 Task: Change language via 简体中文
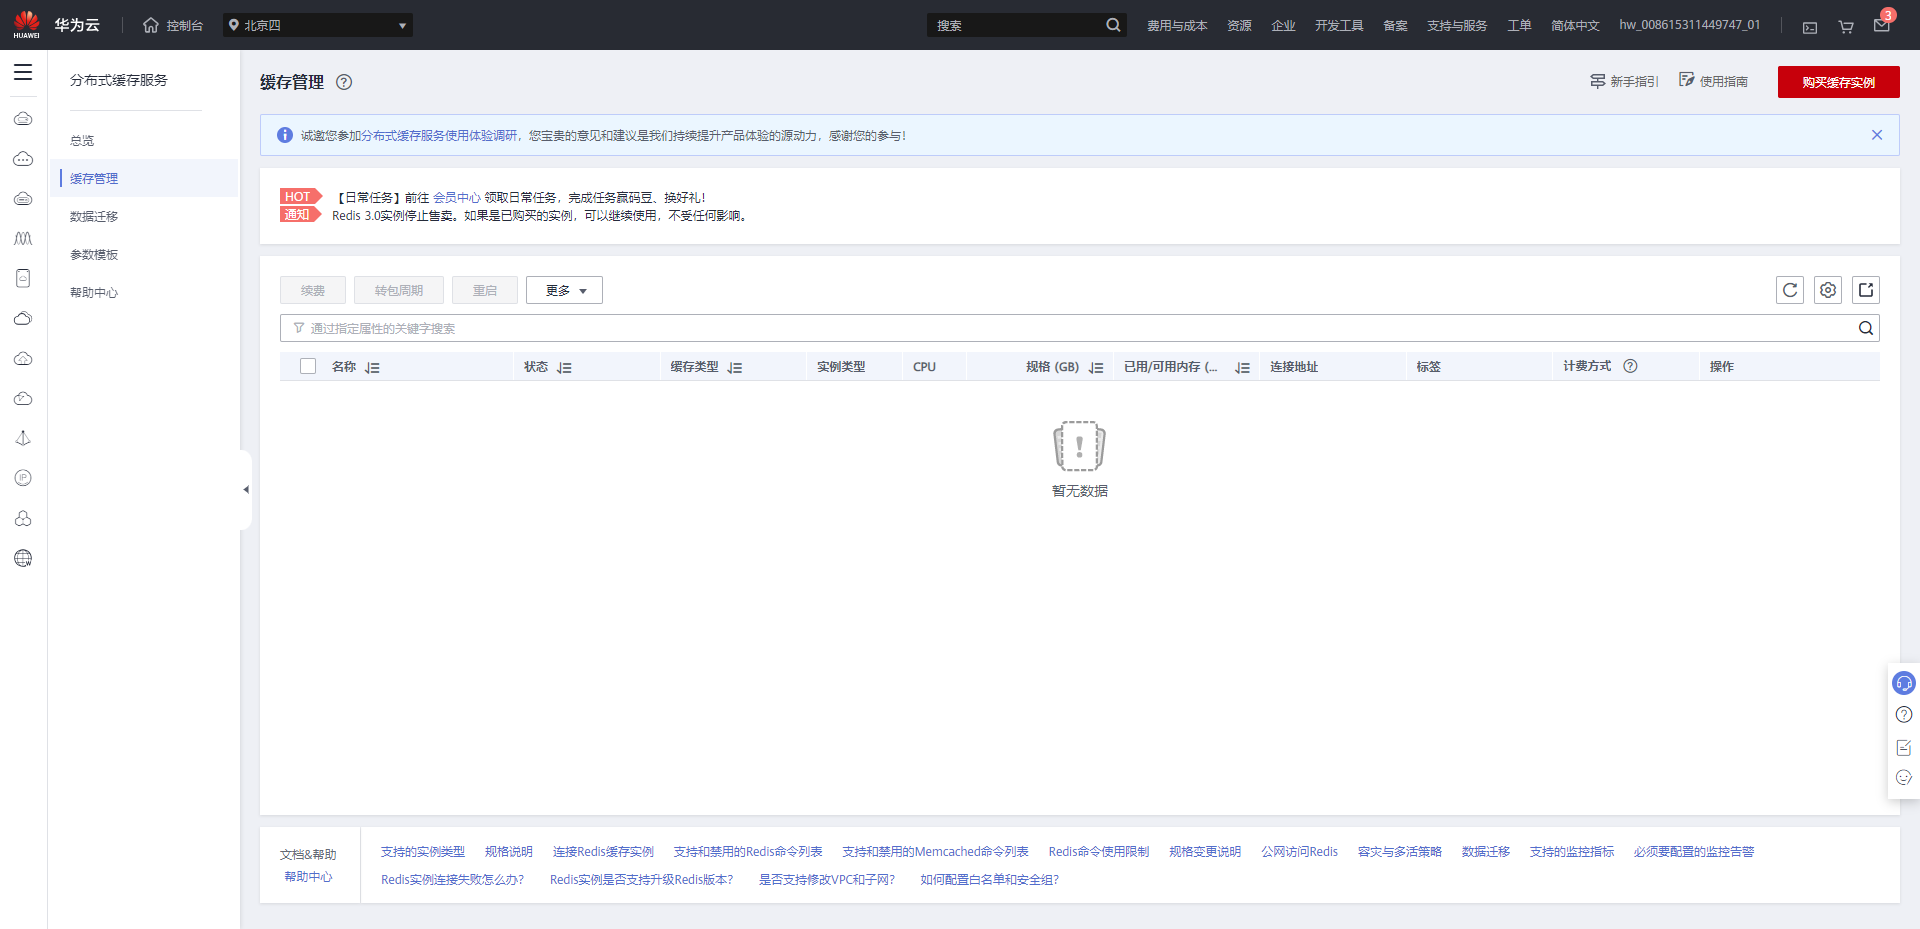(x=1575, y=26)
